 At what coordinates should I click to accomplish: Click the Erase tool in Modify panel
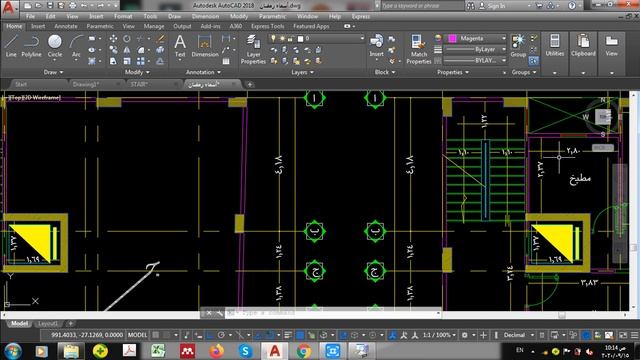(x=160, y=38)
